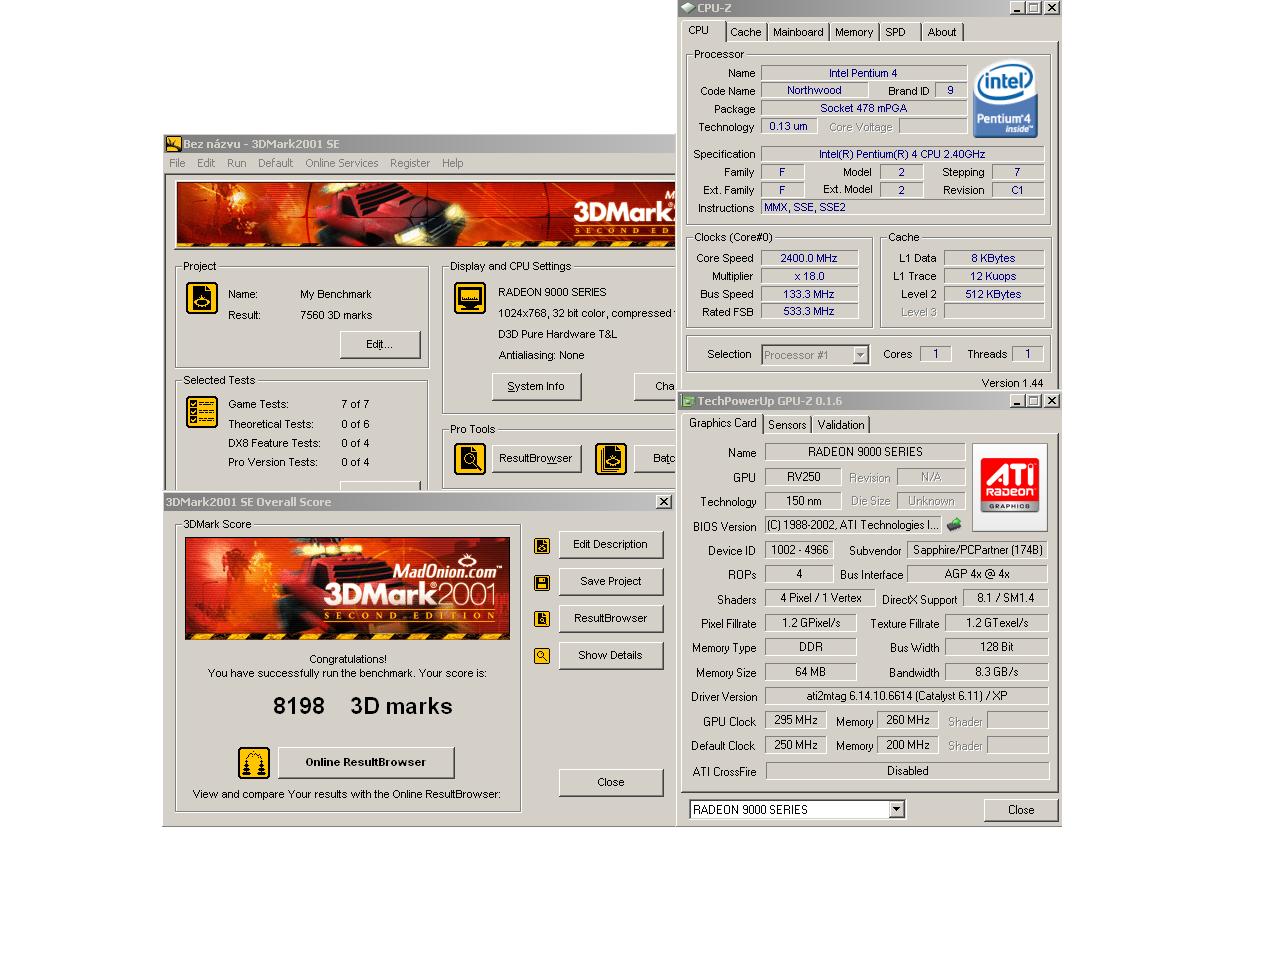Click the Bus Speed 133.3 MHz value
Viewport: 1280px width, 960px height.
point(809,294)
